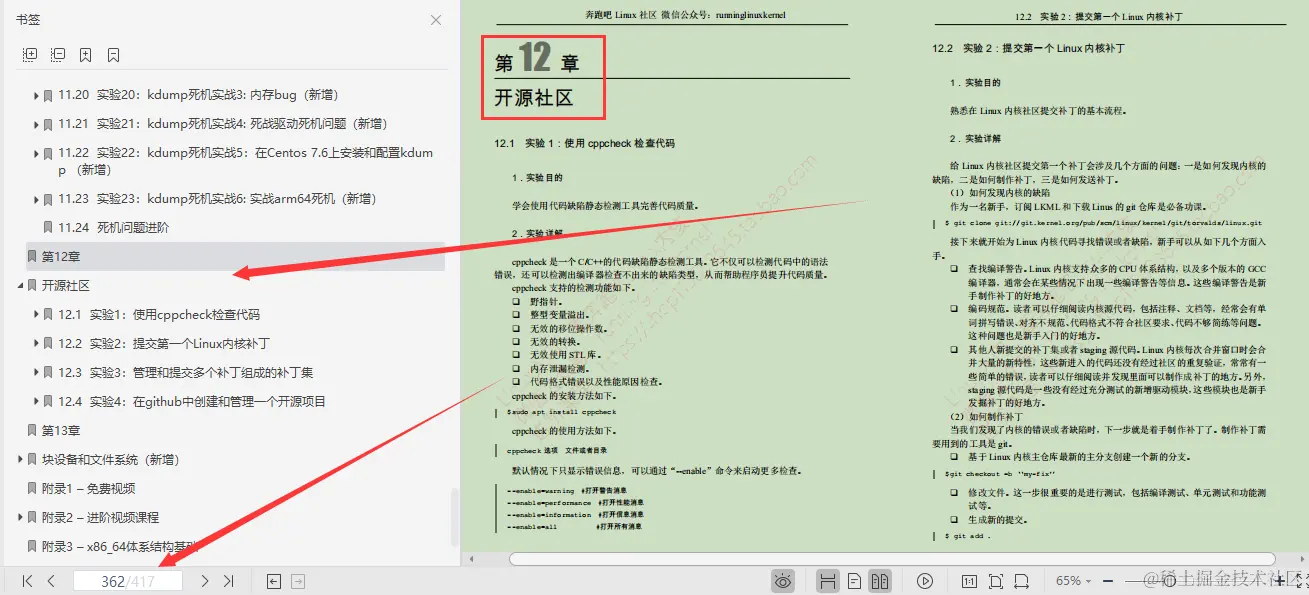Close the bookmark sidebar with the X
The image size is (1309, 595).
[x=435, y=20]
